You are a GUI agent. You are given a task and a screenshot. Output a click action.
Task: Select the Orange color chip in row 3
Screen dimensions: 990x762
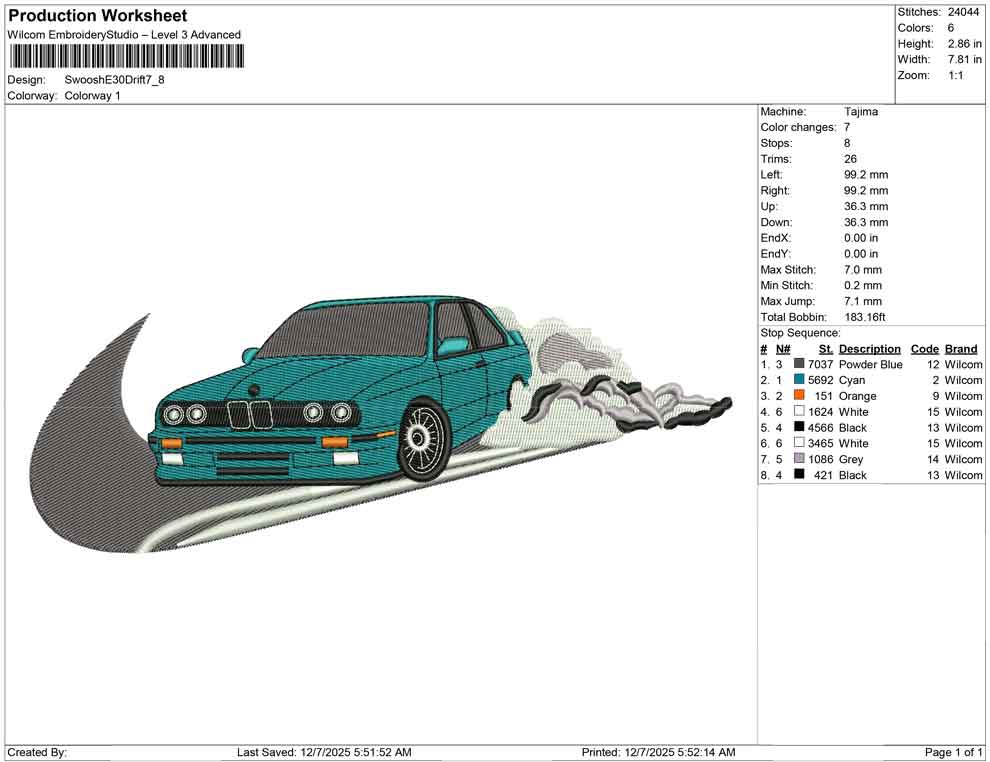[798, 396]
